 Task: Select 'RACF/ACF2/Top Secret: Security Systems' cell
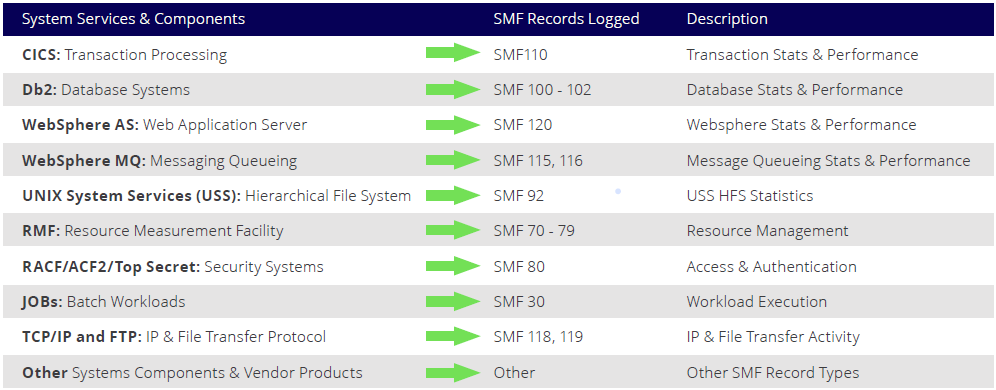pos(173,266)
